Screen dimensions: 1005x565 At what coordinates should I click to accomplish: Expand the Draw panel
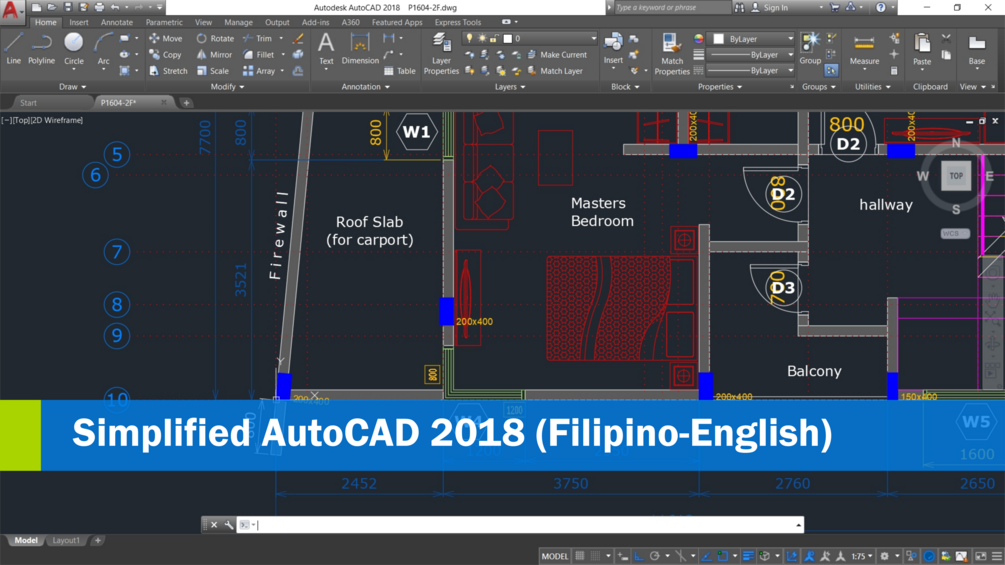pos(72,86)
